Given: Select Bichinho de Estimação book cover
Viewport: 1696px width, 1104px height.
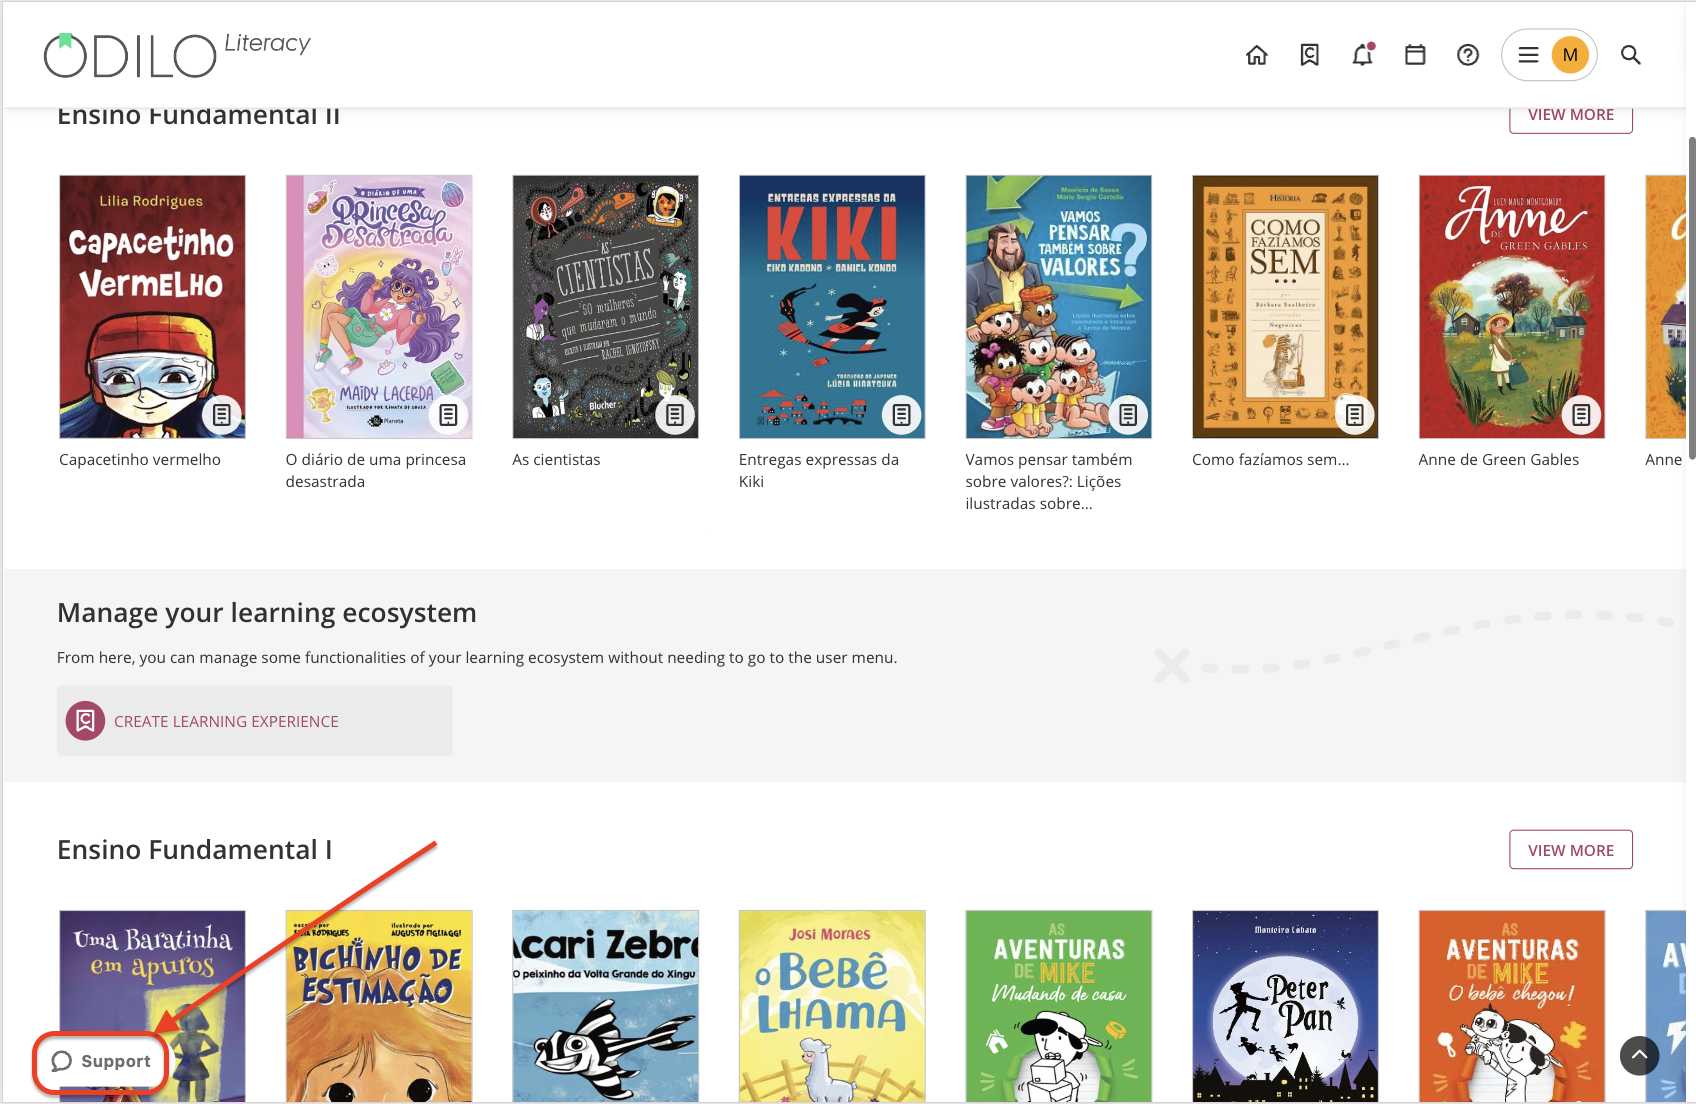Looking at the screenshot, I should coord(379,1006).
